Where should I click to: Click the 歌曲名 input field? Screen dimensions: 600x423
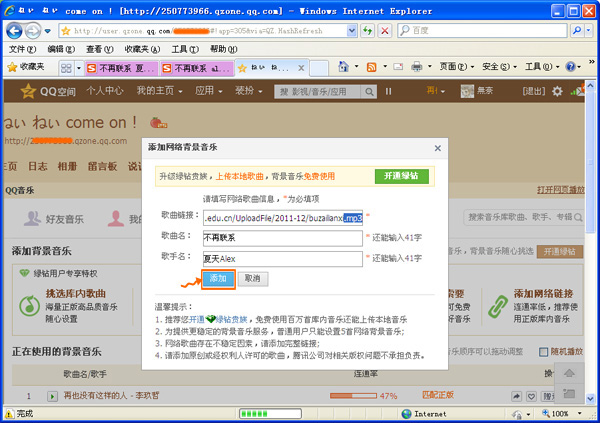coord(283,238)
